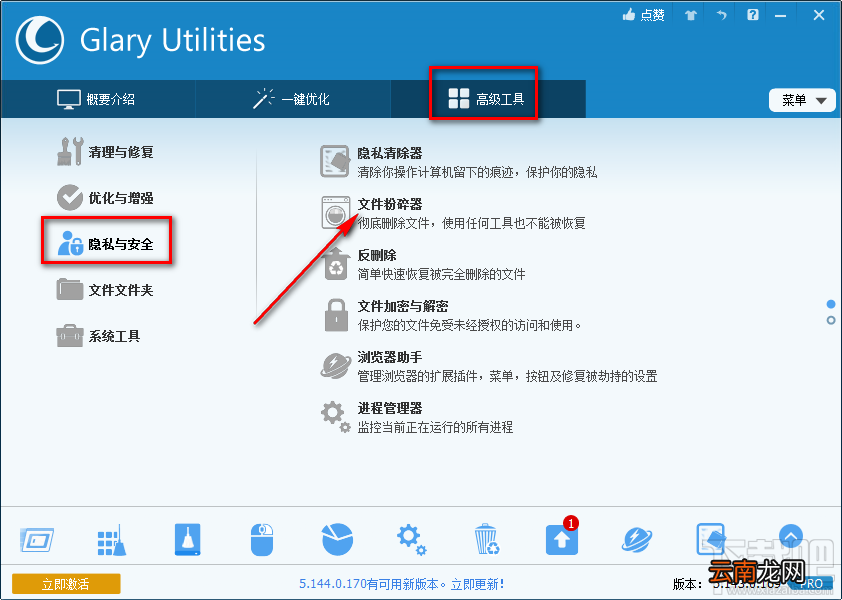Select the 优化与增强 category

point(105,198)
